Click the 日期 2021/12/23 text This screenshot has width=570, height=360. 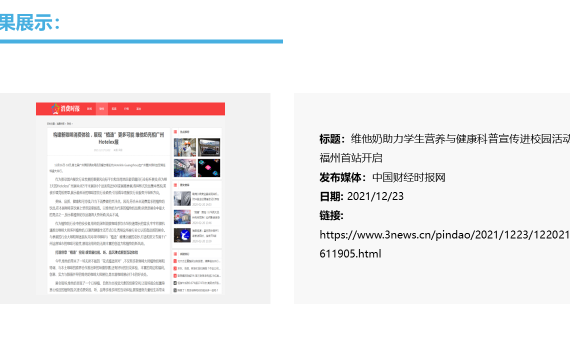[x=362, y=196]
